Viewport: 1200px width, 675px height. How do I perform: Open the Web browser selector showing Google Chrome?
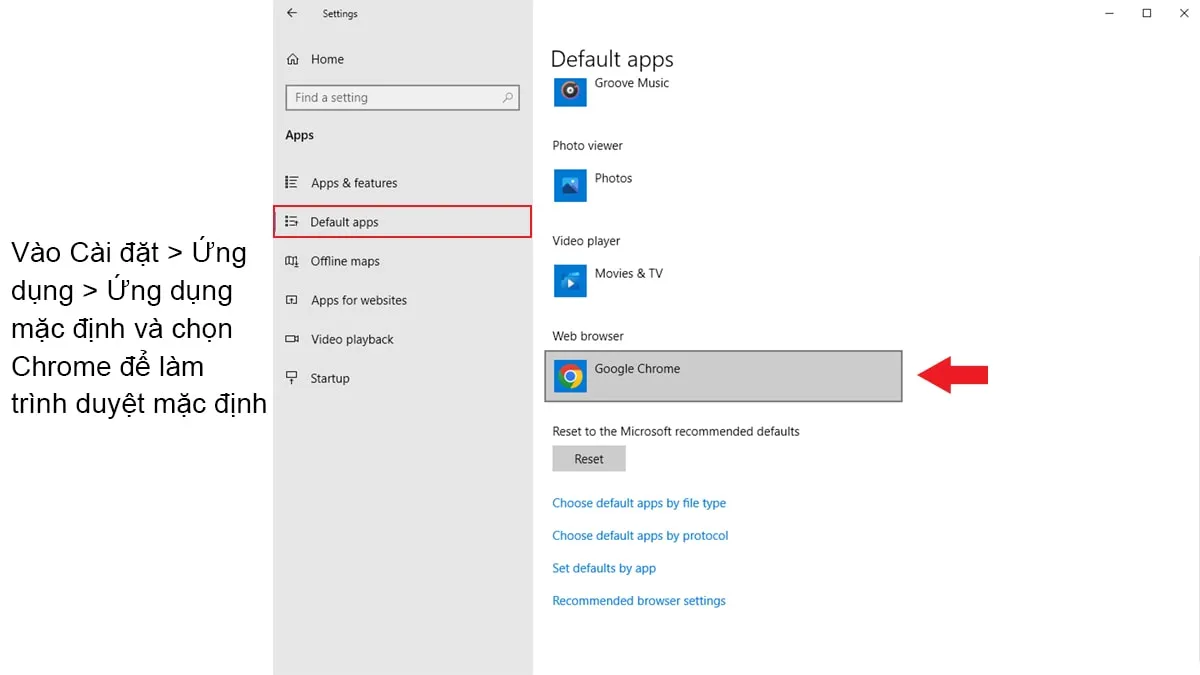pyautogui.click(x=723, y=377)
